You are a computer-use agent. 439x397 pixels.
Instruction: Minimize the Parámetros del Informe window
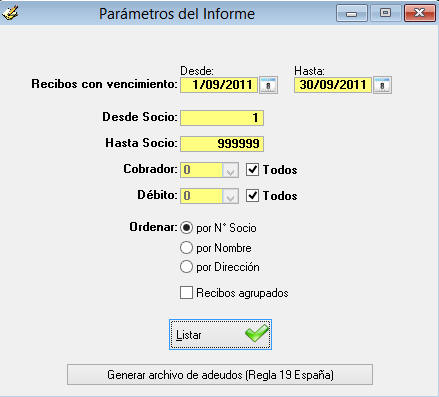pyautogui.click(x=352, y=13)
